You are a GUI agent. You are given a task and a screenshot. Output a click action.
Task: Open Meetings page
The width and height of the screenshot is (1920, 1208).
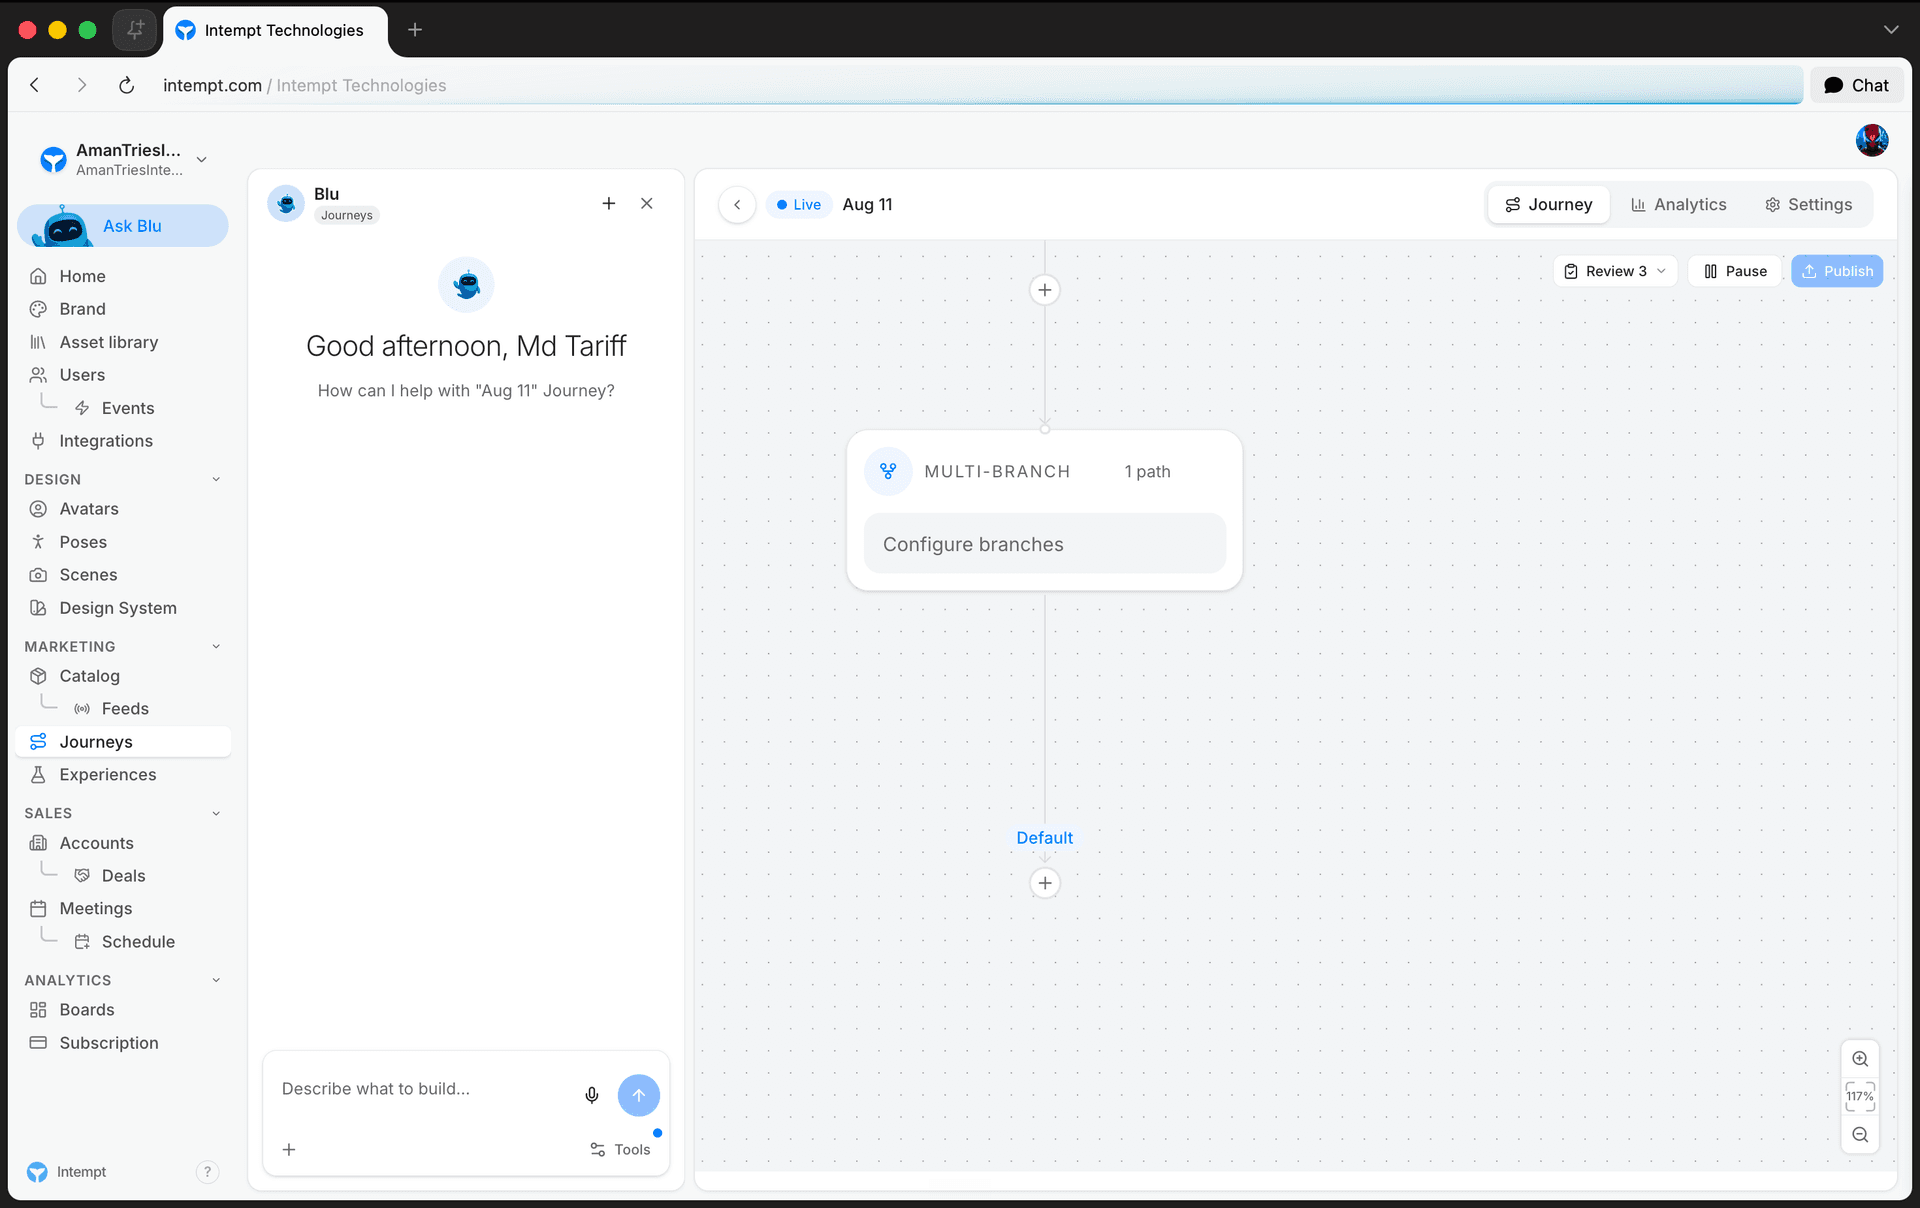click(123, 909)
